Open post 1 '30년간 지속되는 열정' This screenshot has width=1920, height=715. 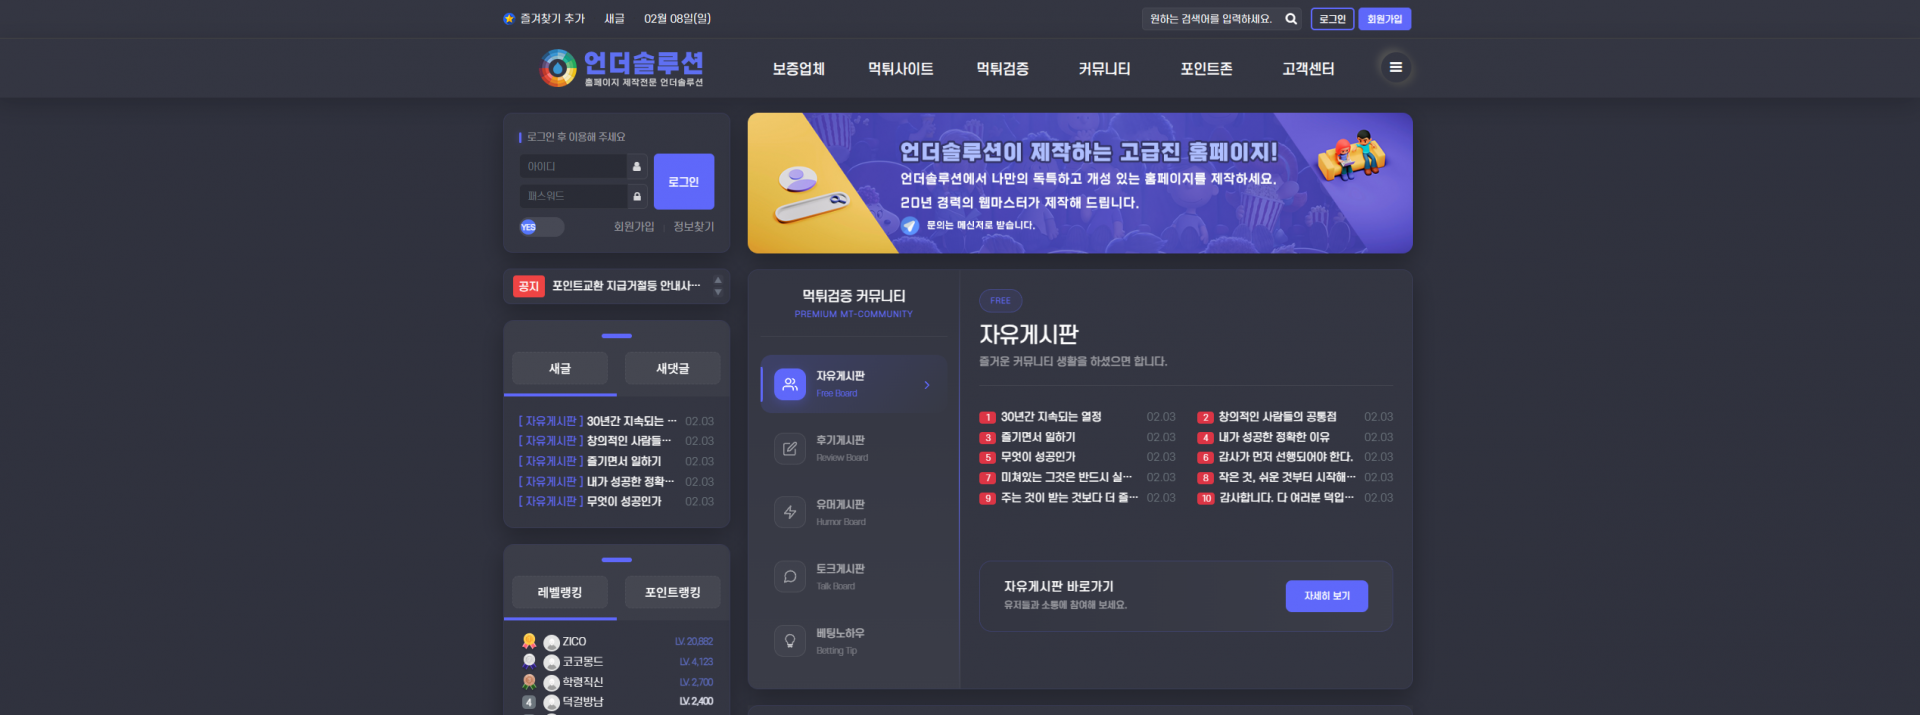[1051, 417]
